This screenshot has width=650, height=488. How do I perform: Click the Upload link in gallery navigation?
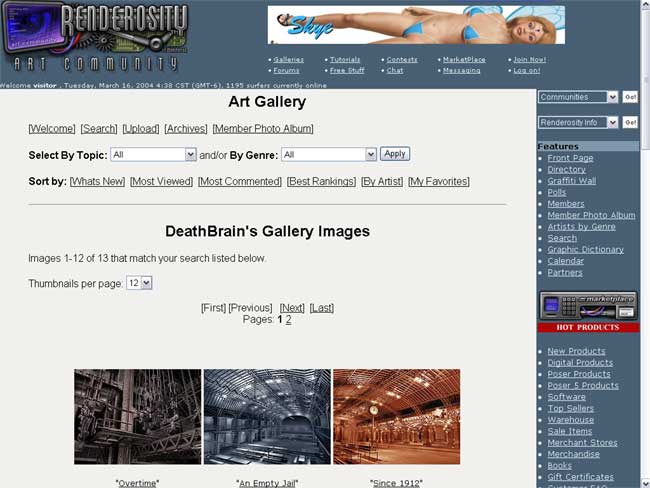[x=140, y=129]
